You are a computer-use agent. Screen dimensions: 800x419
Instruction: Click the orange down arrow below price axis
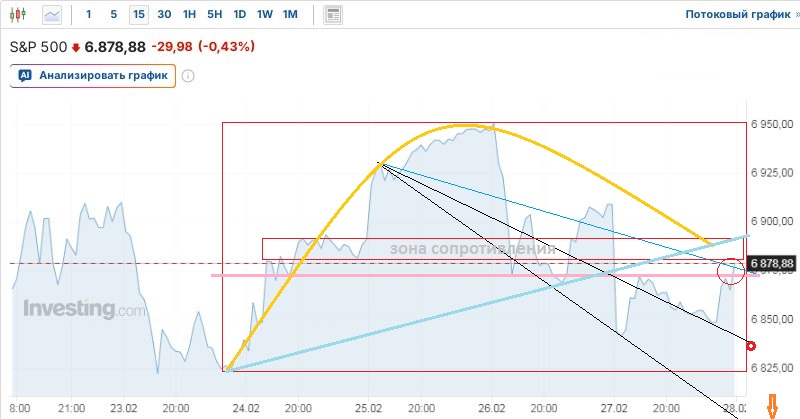[x=771, y=406]
